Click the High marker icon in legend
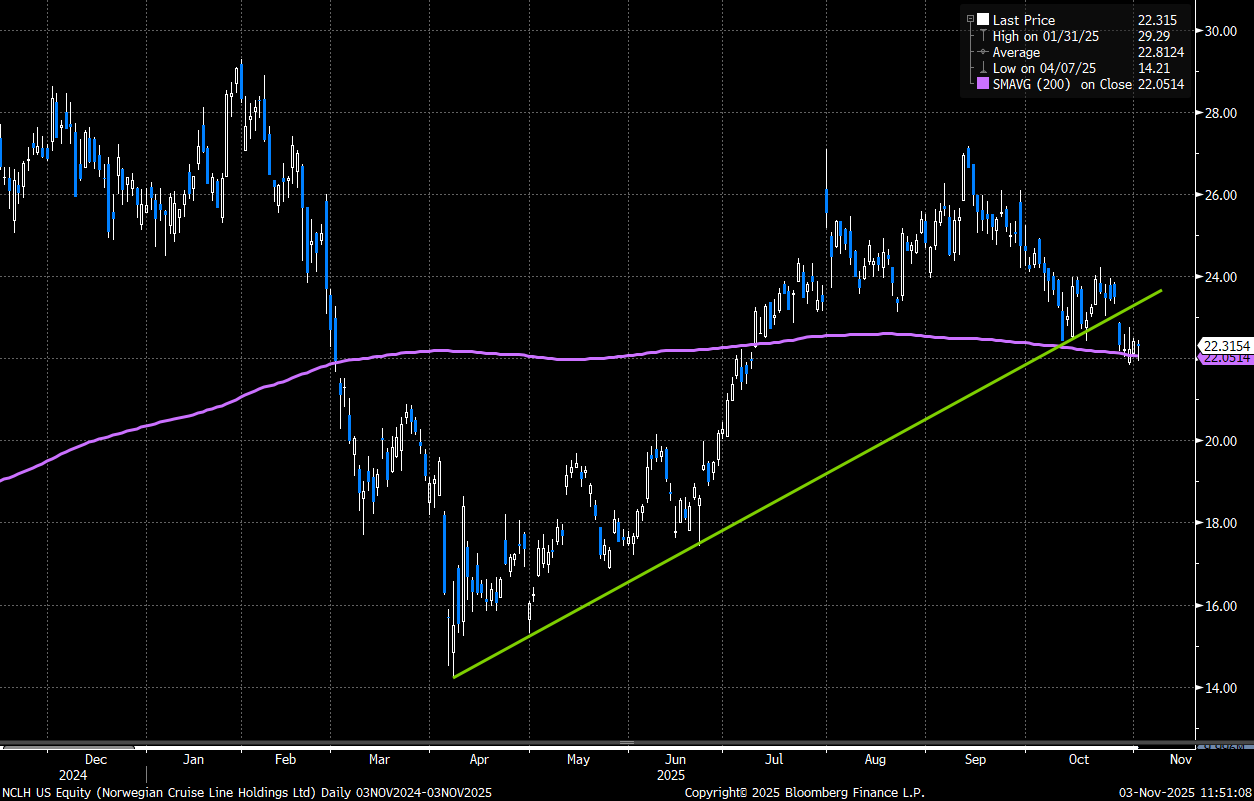 tap(982, 35)
